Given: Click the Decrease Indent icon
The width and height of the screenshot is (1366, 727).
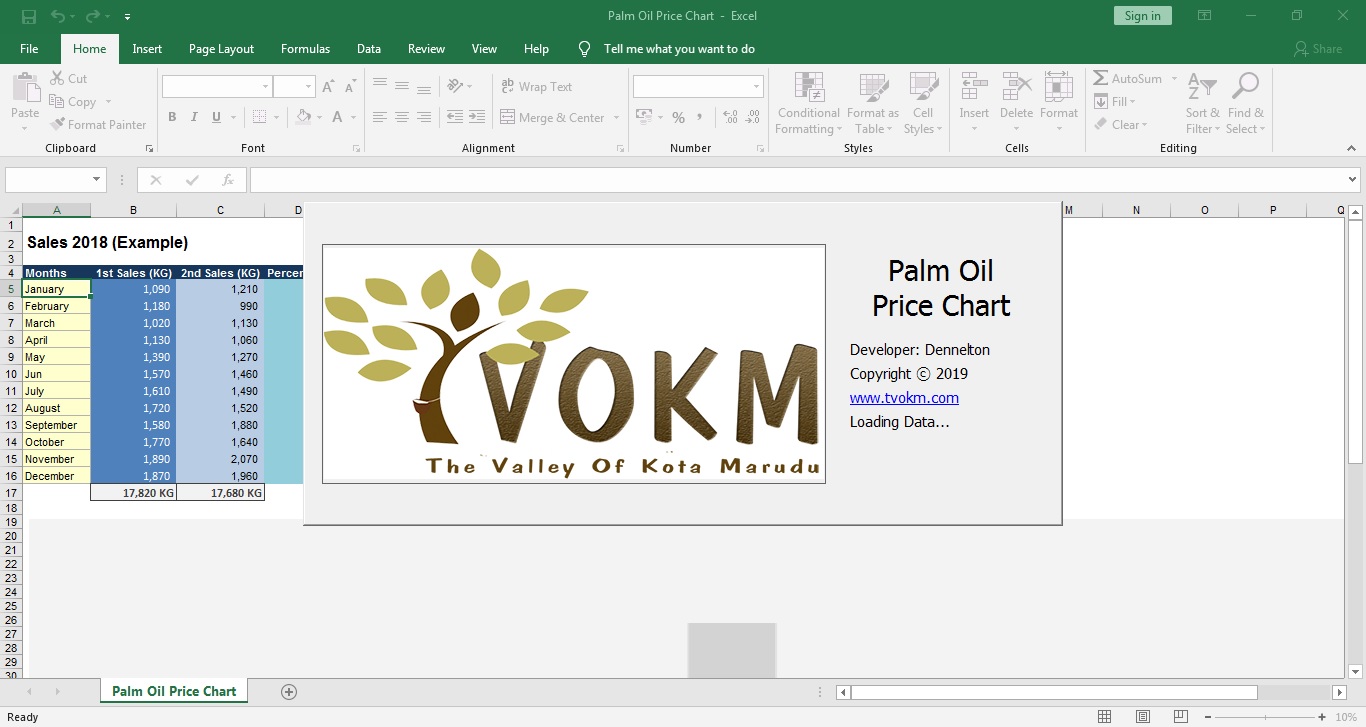Looking at the screenshot, I should point(455,117).
